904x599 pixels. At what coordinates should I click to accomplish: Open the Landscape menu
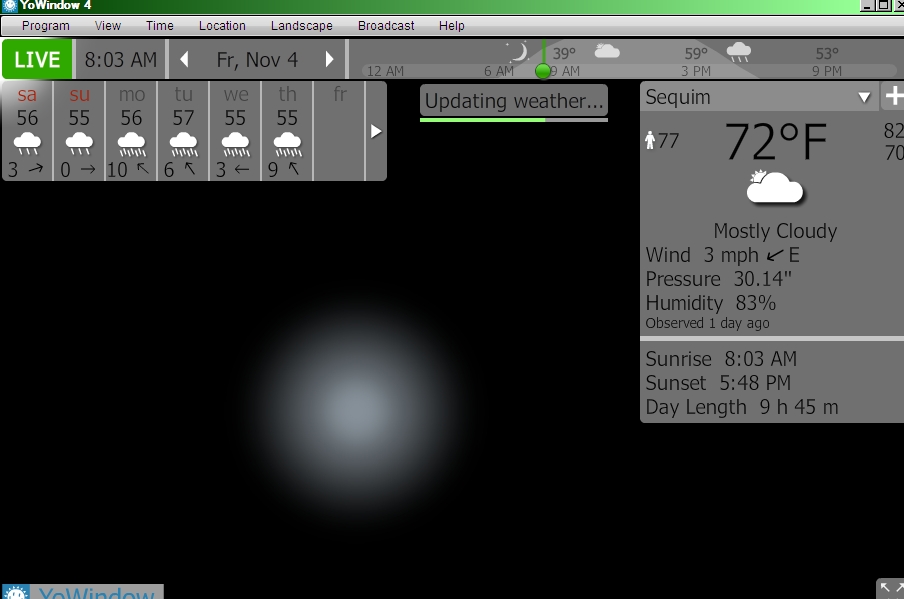tap(301, 26)
